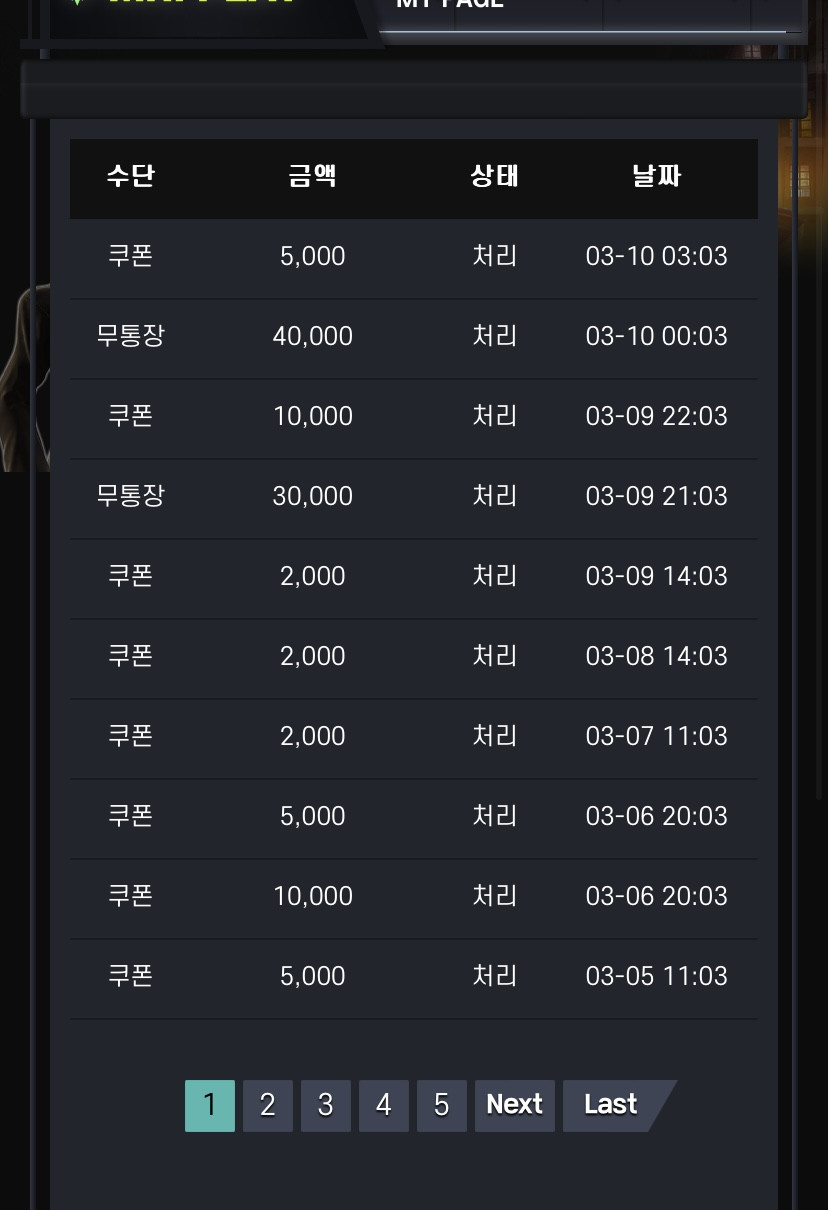Viewport: 828px width, 1210px height.
Task: Go to page 2 of results
Action: [x=268, y=1105]
